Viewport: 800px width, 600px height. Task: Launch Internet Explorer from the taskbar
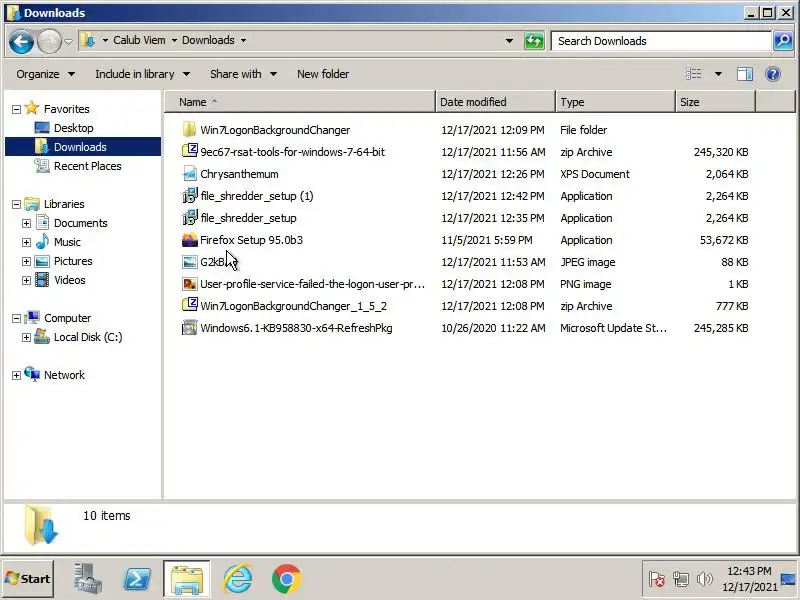(237, 579)
